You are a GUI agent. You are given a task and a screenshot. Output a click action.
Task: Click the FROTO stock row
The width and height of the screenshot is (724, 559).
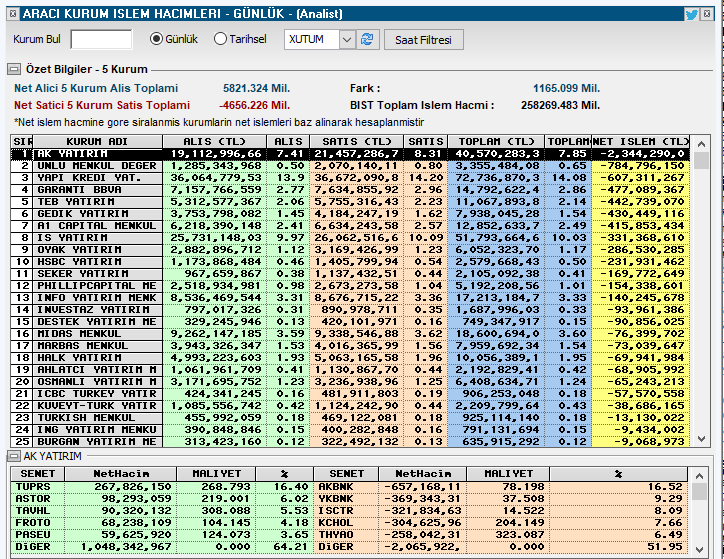162,523
